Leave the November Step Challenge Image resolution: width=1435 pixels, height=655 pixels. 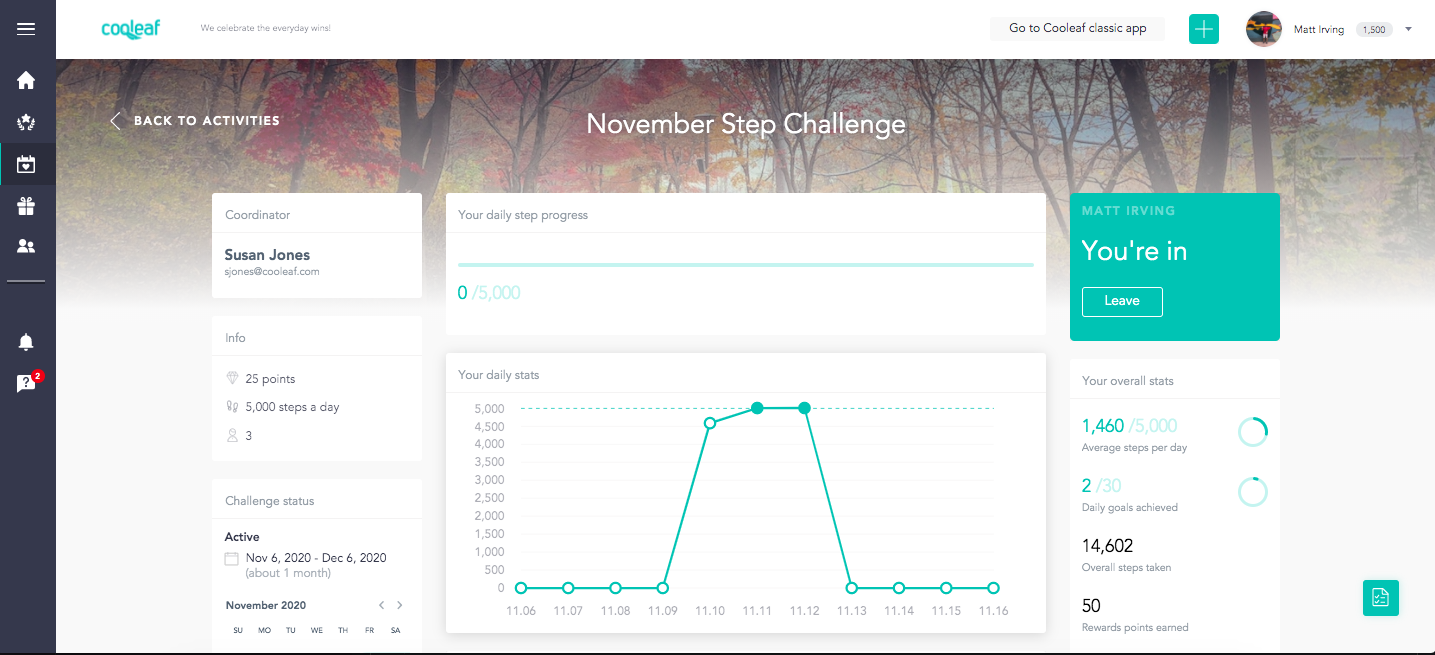coord(1122,301)
